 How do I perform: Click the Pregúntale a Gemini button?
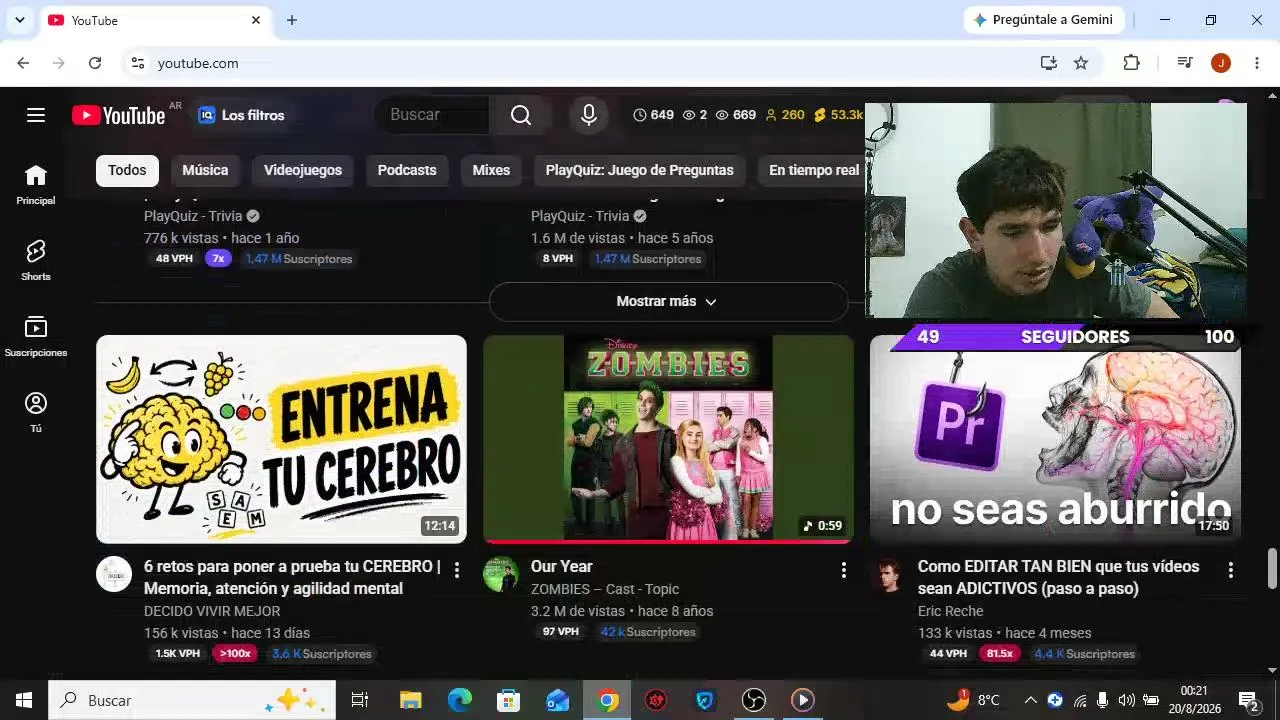1044,20
